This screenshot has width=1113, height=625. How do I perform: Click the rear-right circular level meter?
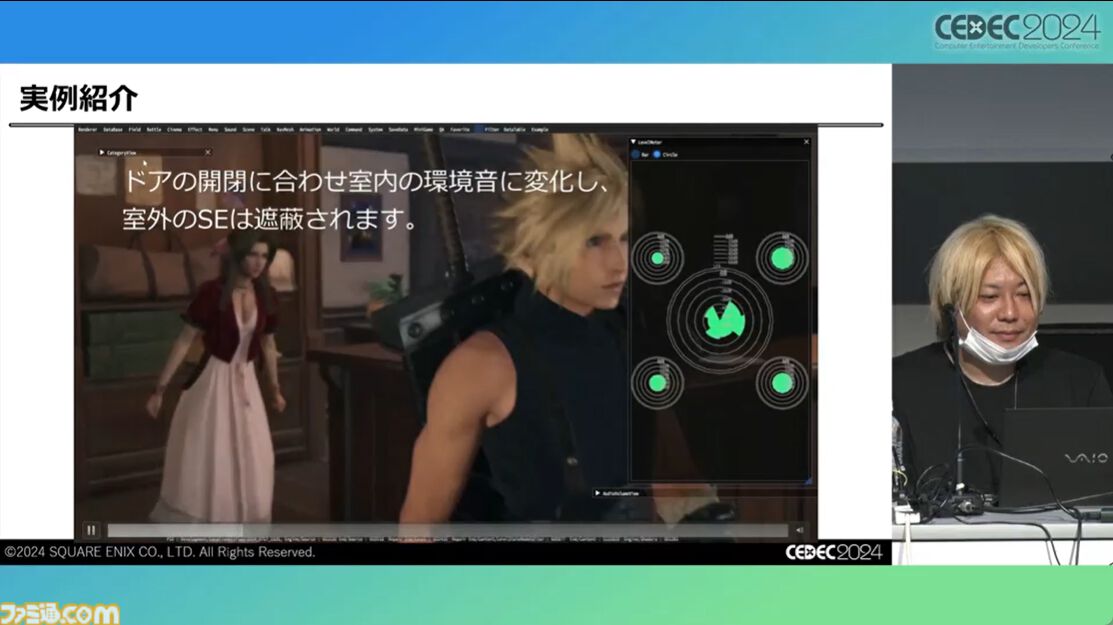pos(782,383)
